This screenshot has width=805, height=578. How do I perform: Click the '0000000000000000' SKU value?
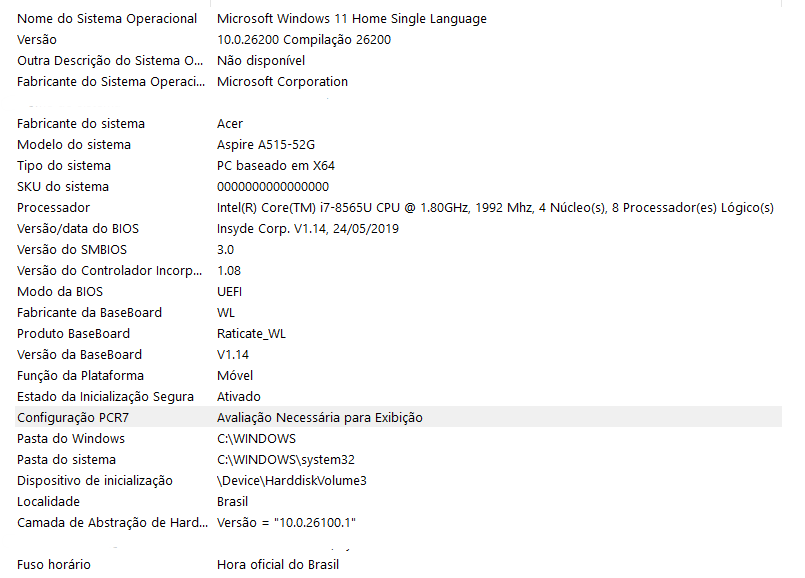[x=273, y=187]
